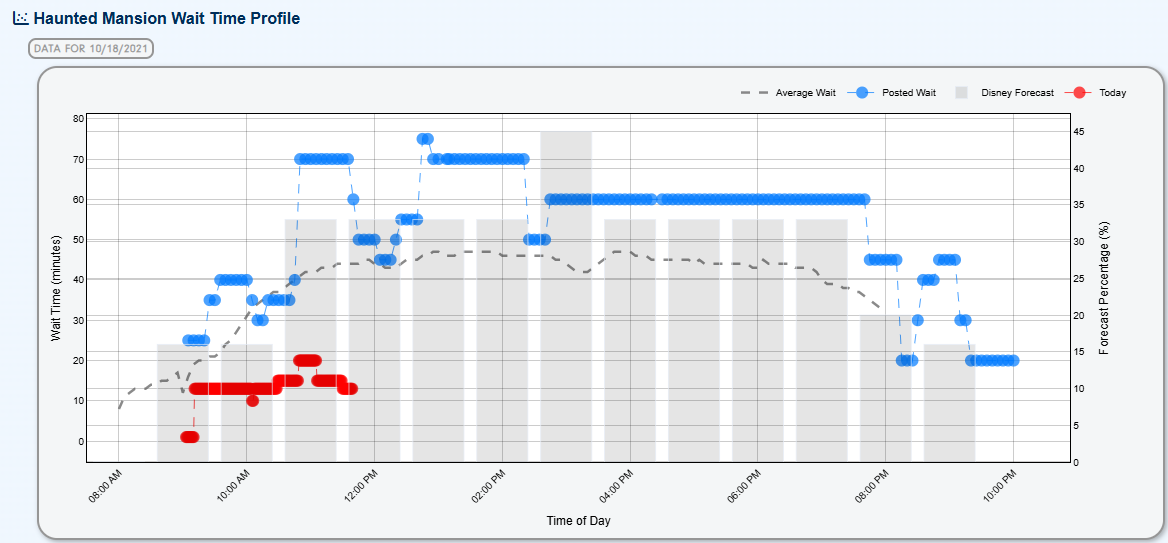The height and width of the screenshot is (543, 1168).
Task: Click the lone red Today point at 10 minutes
Action: point(253,401)
